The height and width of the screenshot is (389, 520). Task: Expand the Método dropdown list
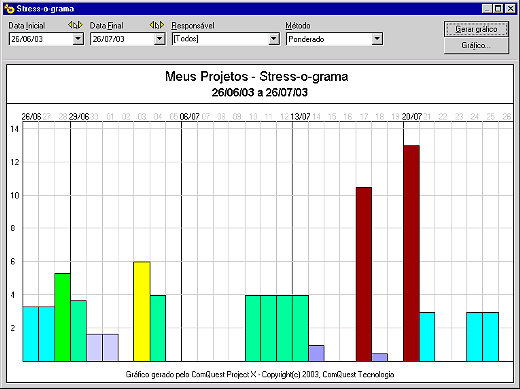tap(377, 39)
